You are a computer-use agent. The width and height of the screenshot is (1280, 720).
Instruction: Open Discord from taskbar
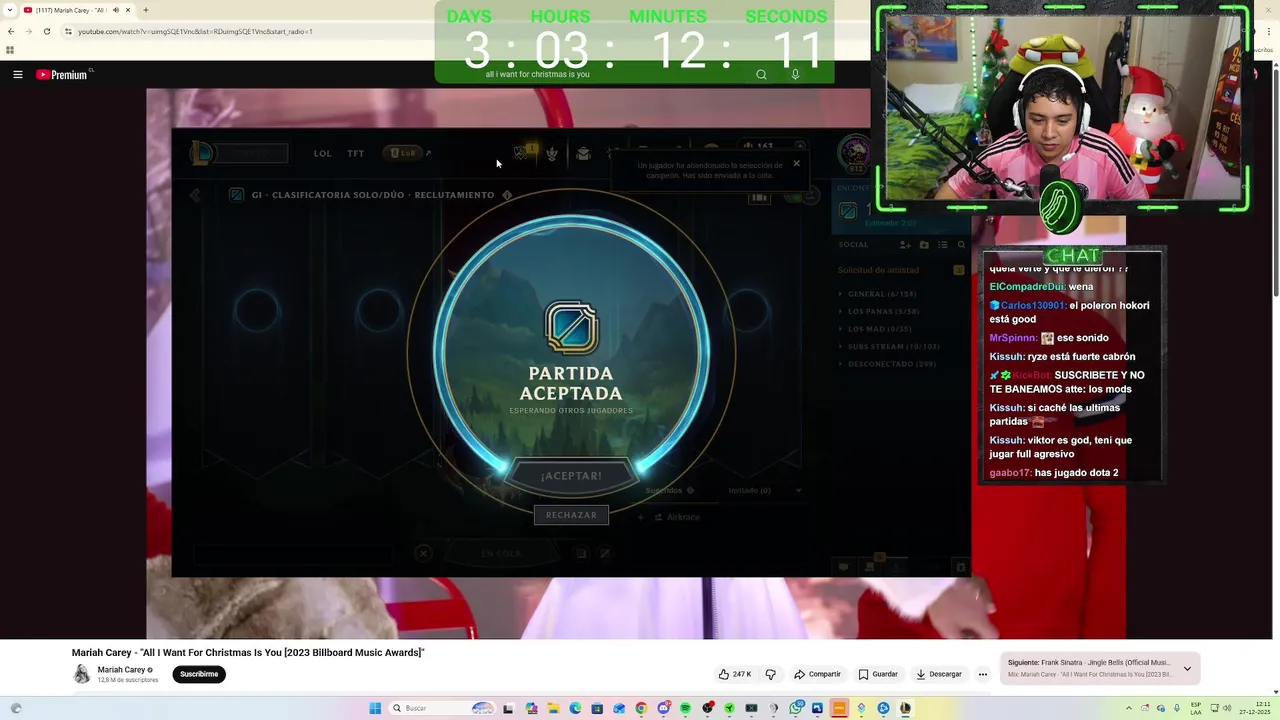point(664,708)
